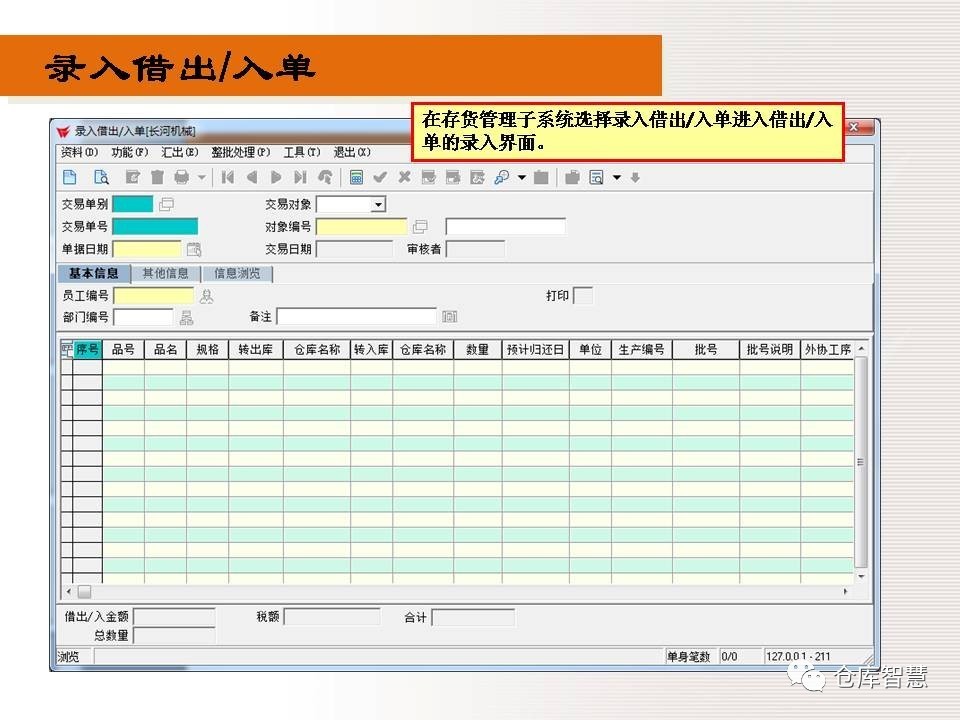
Task: Switch to the 其他信息 tab
Action: tap(165, 273)
